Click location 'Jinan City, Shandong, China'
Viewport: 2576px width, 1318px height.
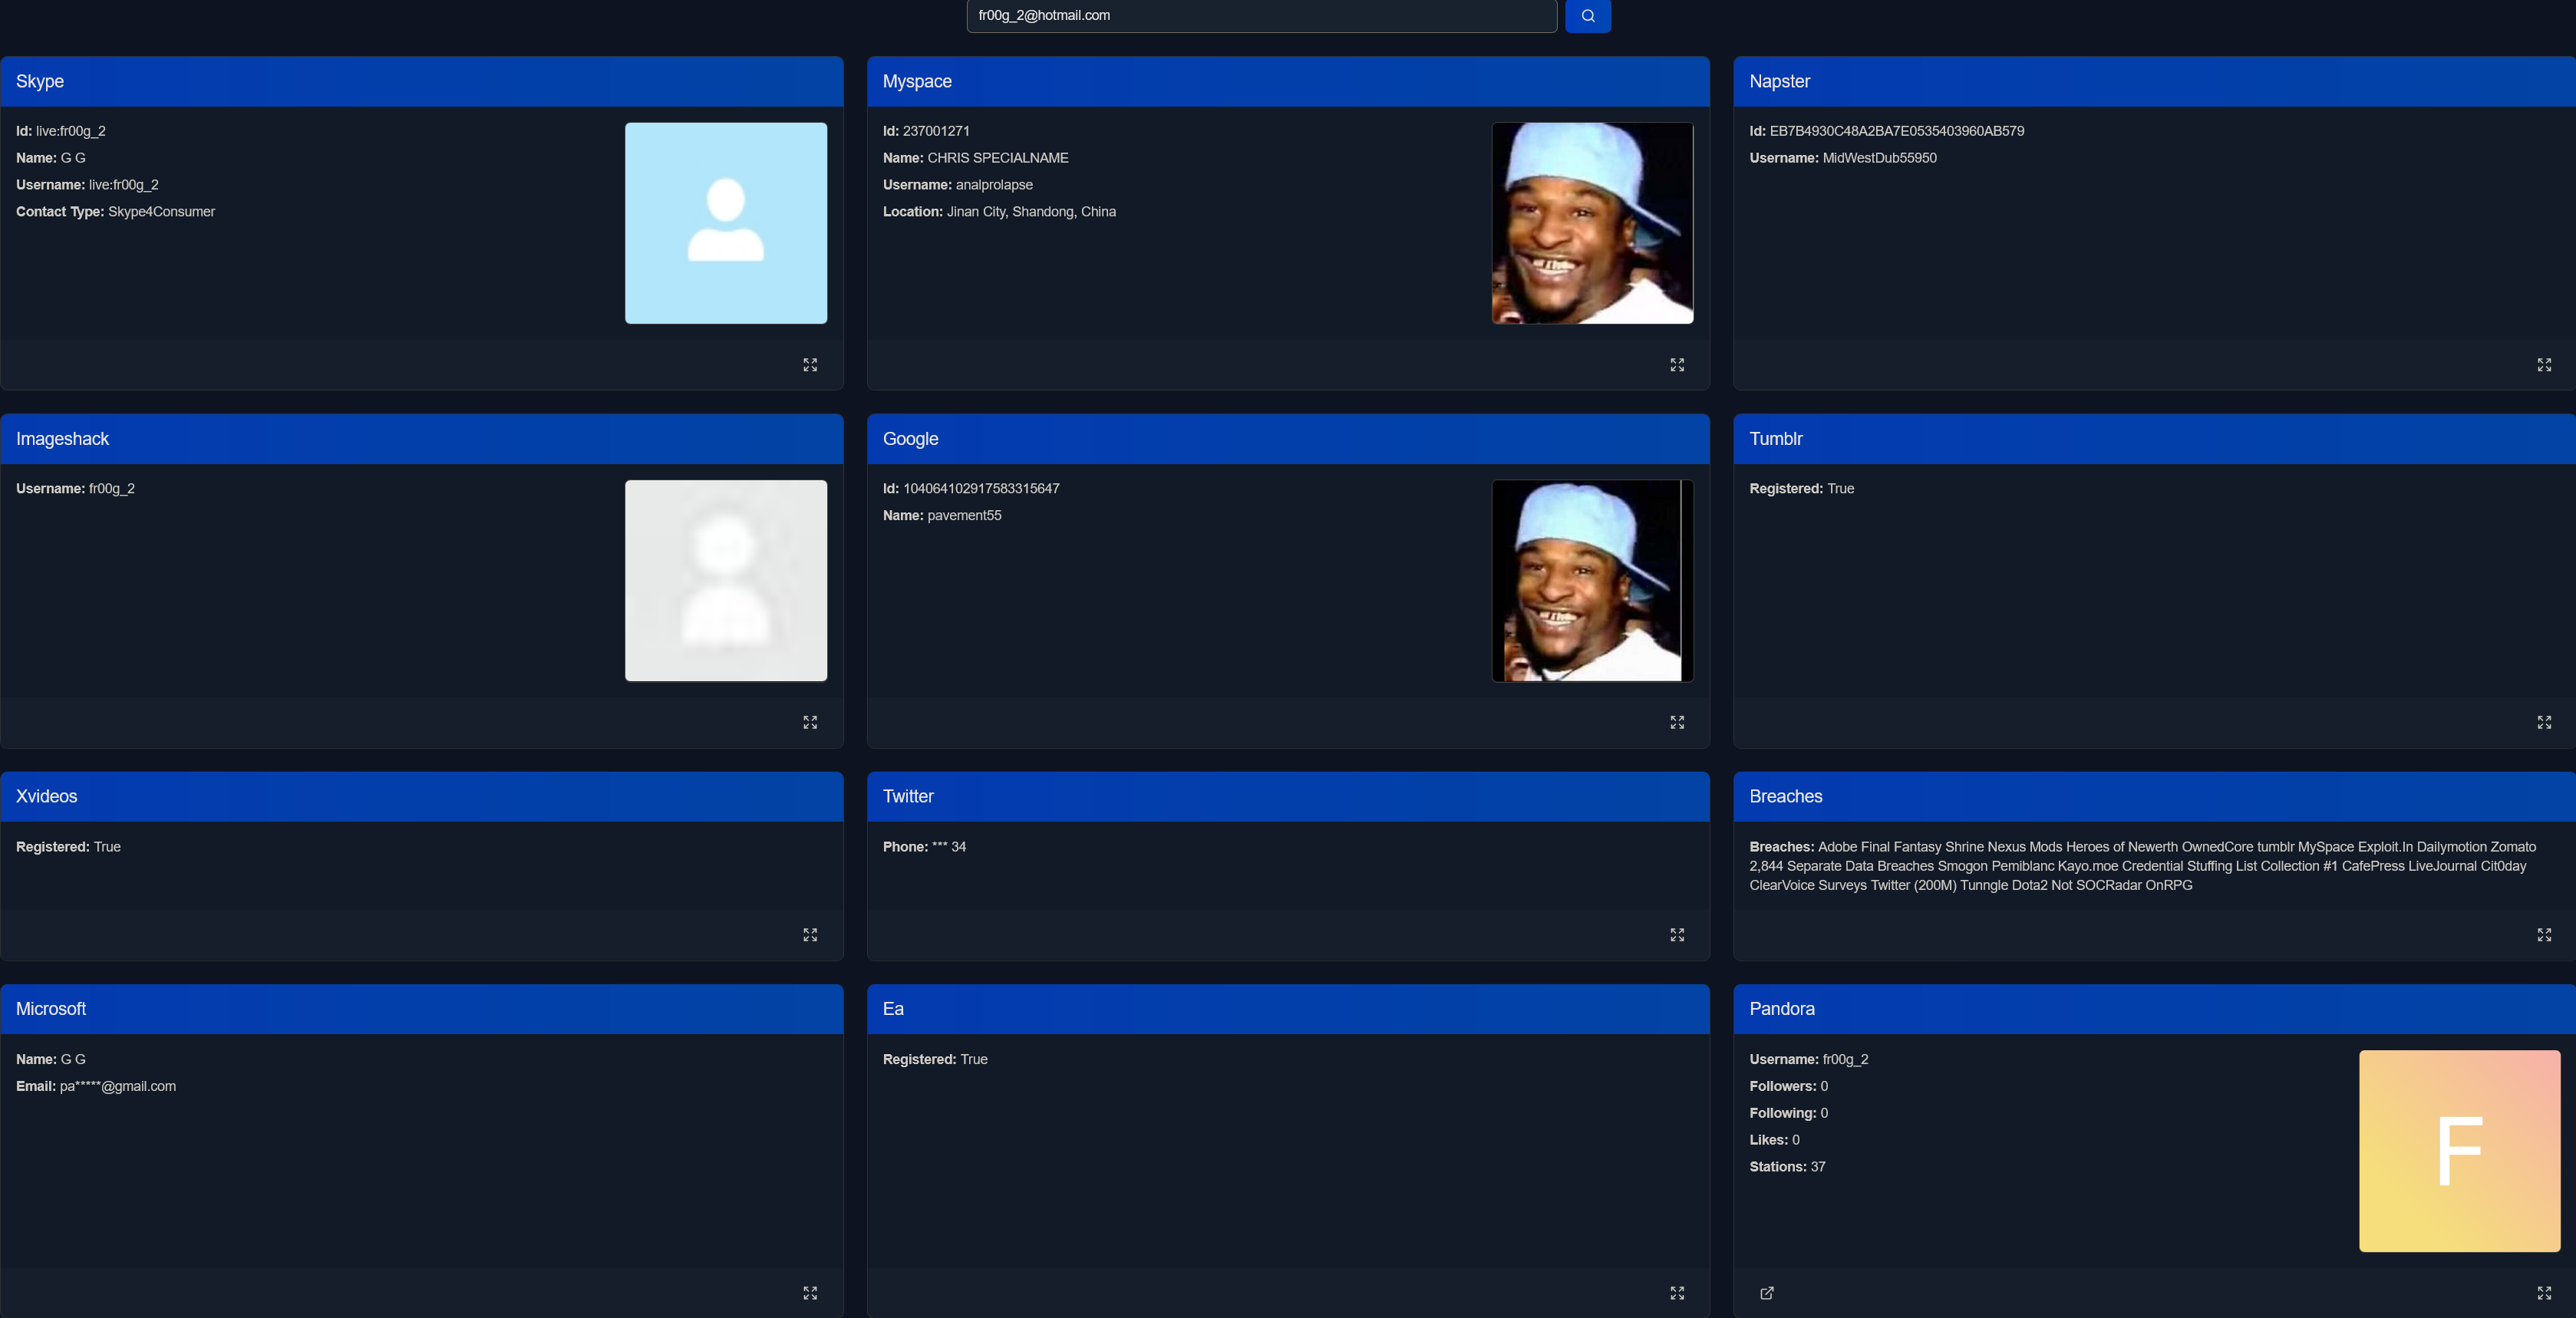click(x=1031, y=212)
